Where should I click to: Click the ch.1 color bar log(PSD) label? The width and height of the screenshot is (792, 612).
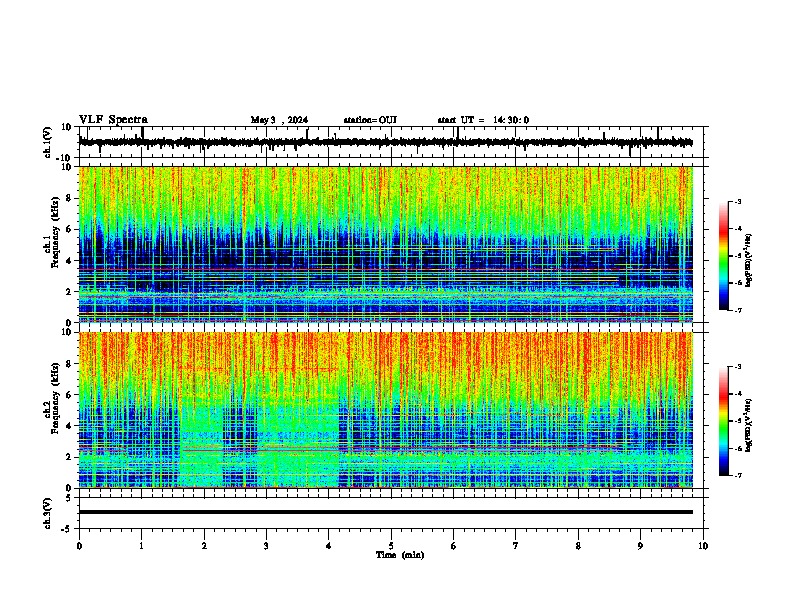(749, 261)
